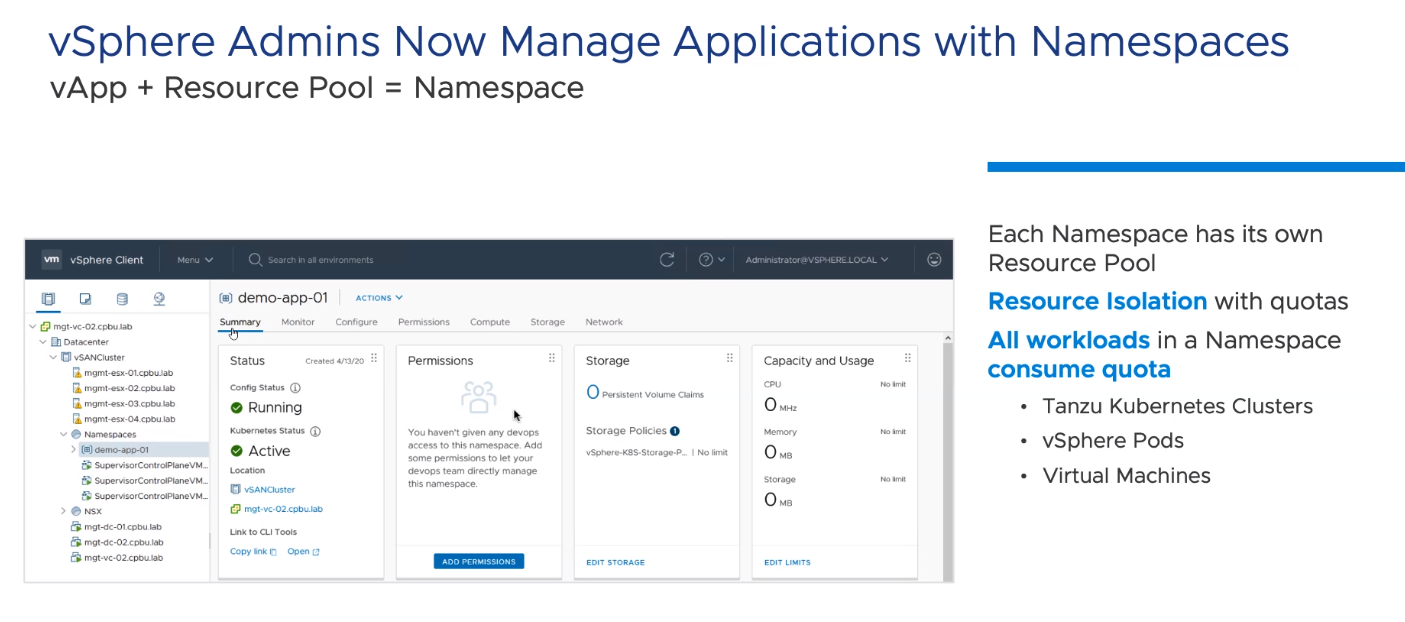
Task: Open the help dropdown menu
Action: (710, 260)
